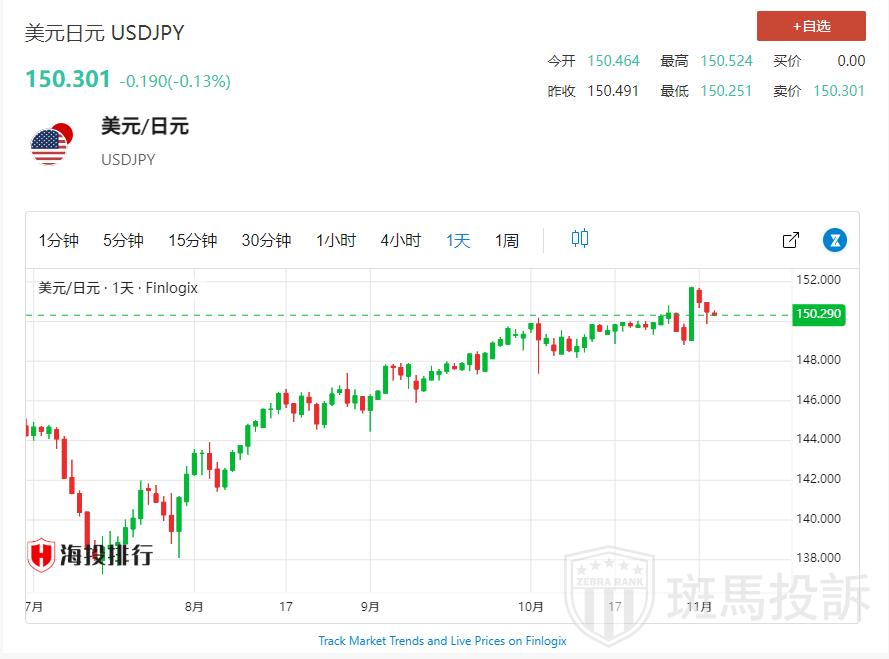Switch to the 1周 weekly timeframe
This screenshot has height=659, width=889.
coord(507,240)
